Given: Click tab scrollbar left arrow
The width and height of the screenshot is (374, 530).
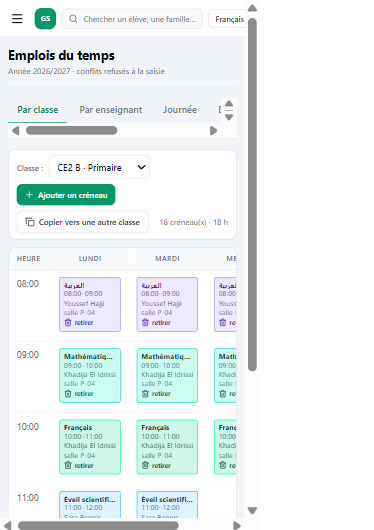Looking at the screenshot, I should coord(15,130).
